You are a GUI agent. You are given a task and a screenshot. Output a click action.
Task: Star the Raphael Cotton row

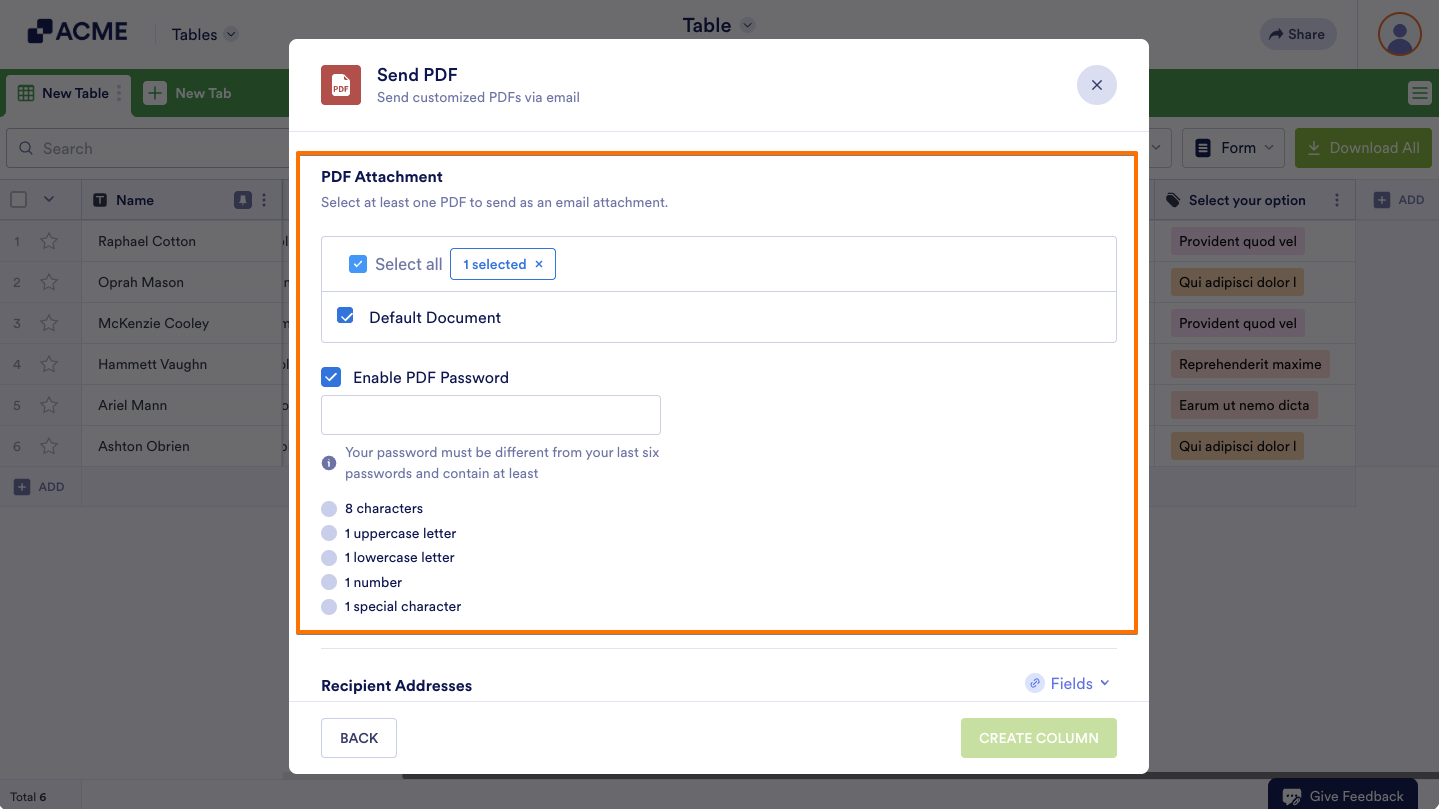click(x=48, y=241)
